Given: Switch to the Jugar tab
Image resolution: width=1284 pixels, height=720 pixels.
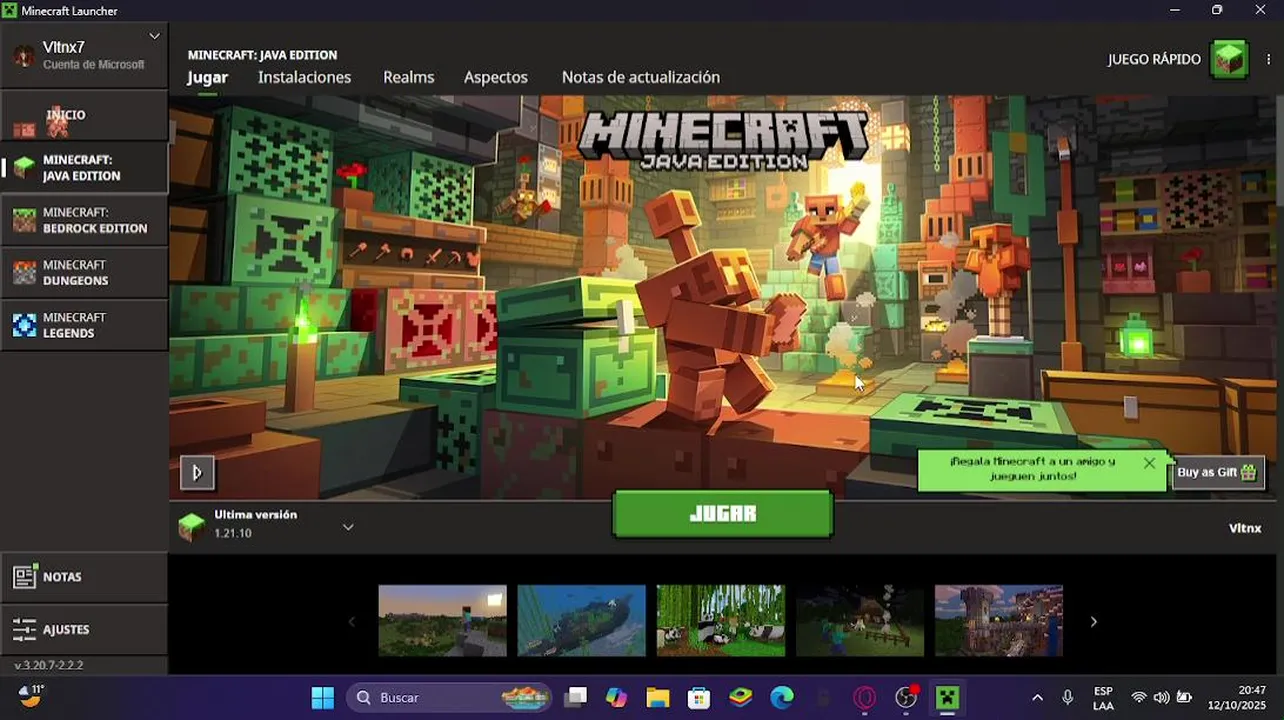Looking at the screenshot, I should (x=208, y=77).
